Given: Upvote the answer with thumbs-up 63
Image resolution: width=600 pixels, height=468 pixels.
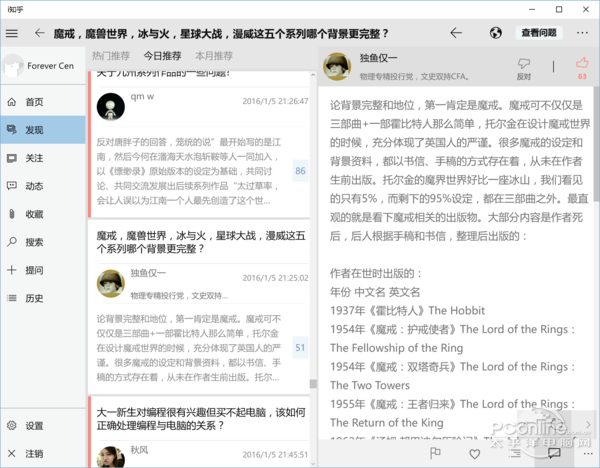Looking at the screenshot, I should click(582, 68).
